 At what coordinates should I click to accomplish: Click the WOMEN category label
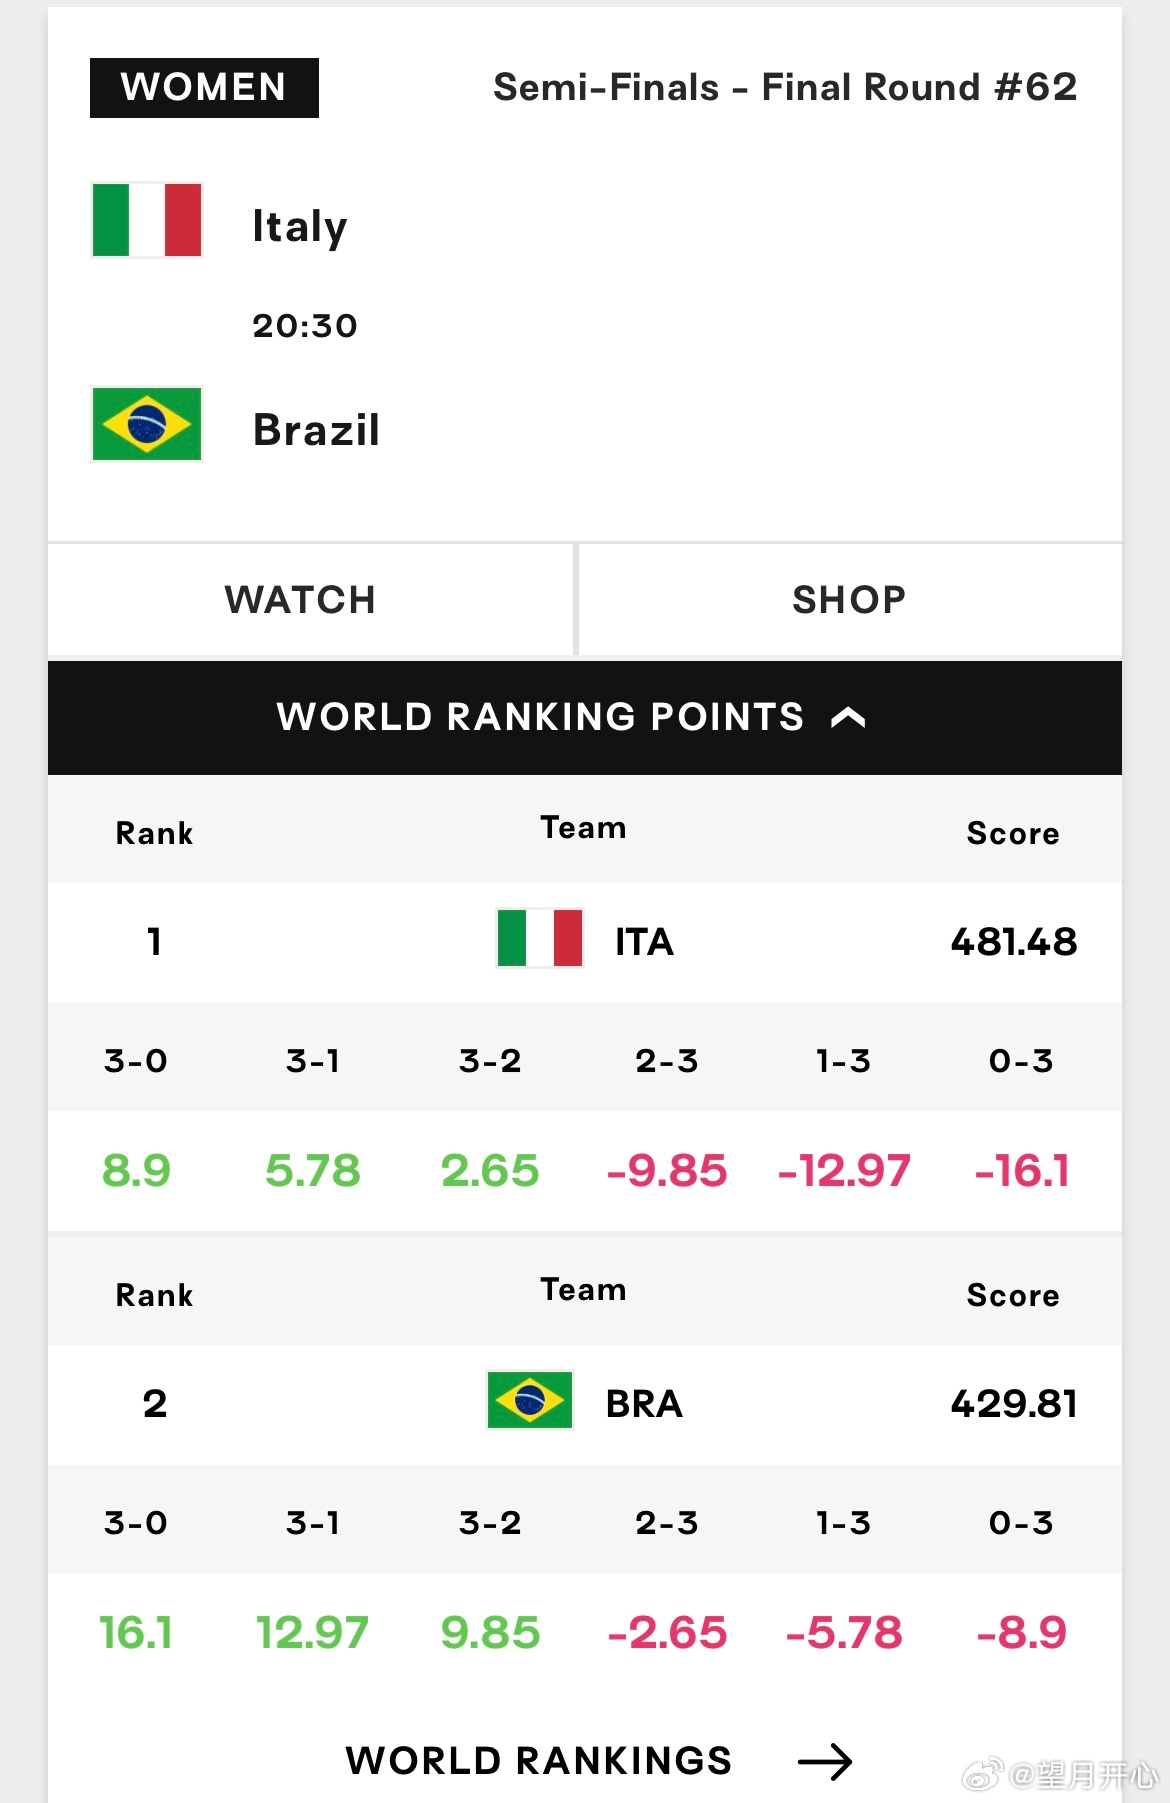[204, 88]
